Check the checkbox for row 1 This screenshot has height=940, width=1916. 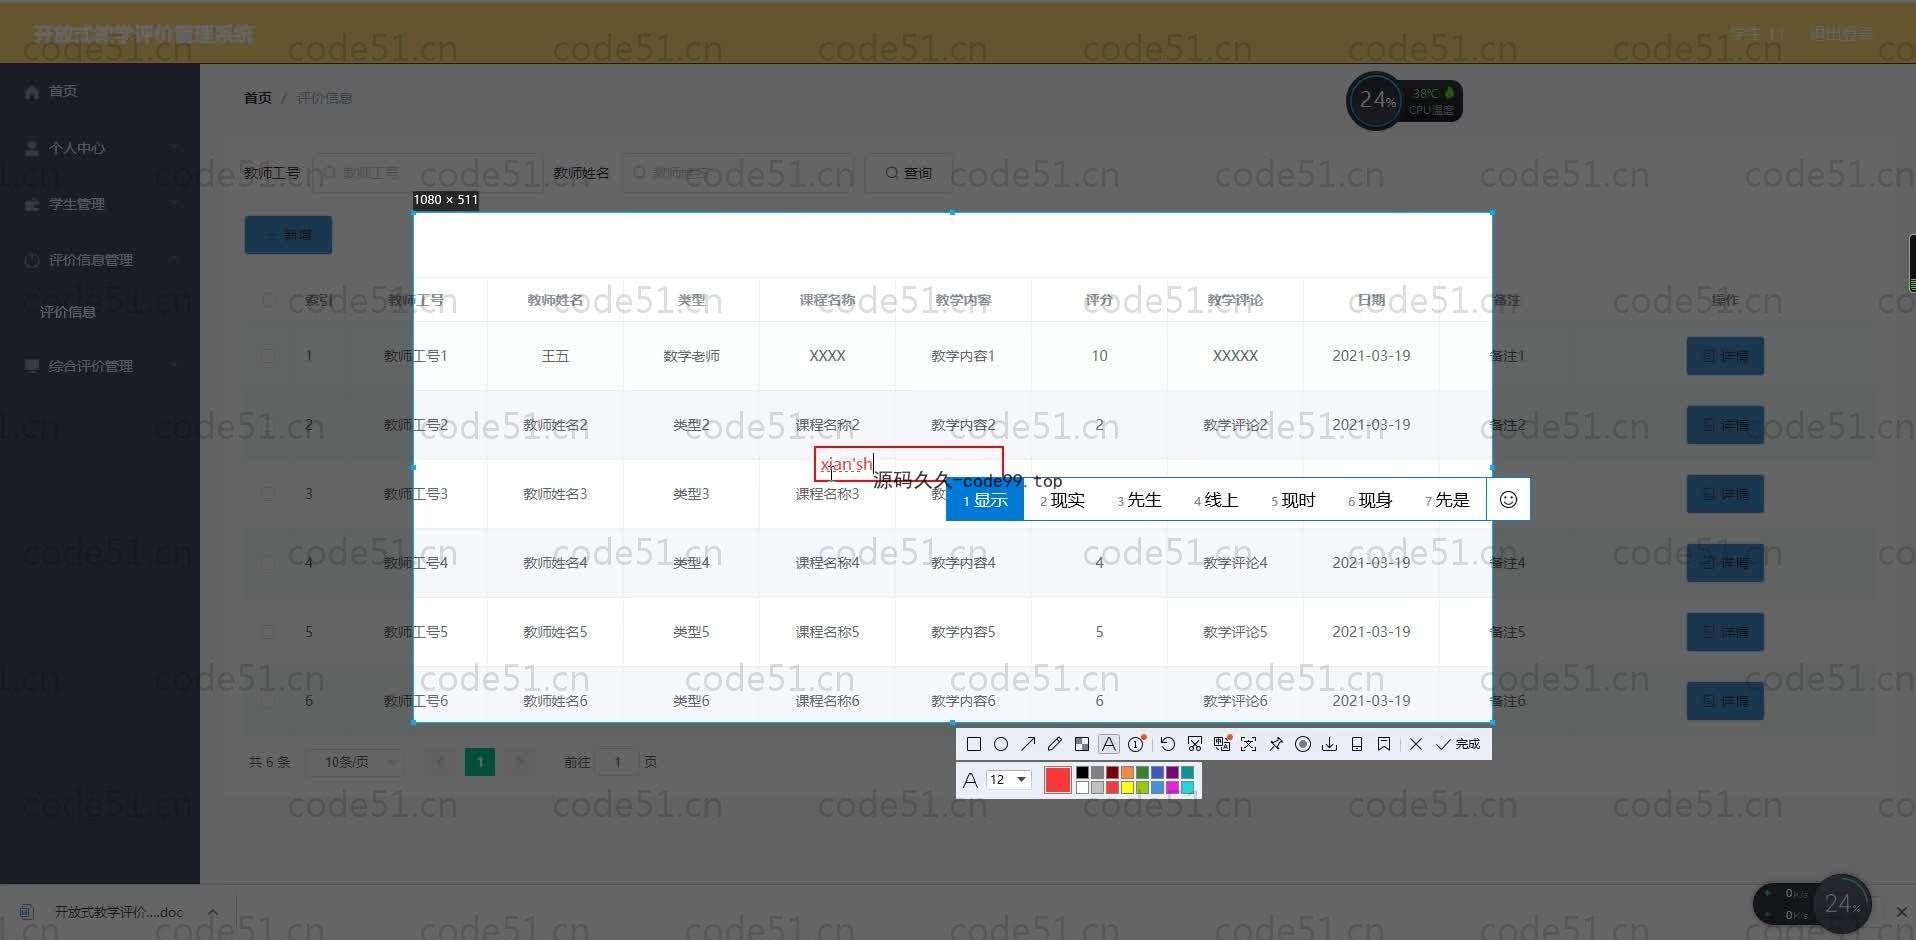(x=268, y=355)
